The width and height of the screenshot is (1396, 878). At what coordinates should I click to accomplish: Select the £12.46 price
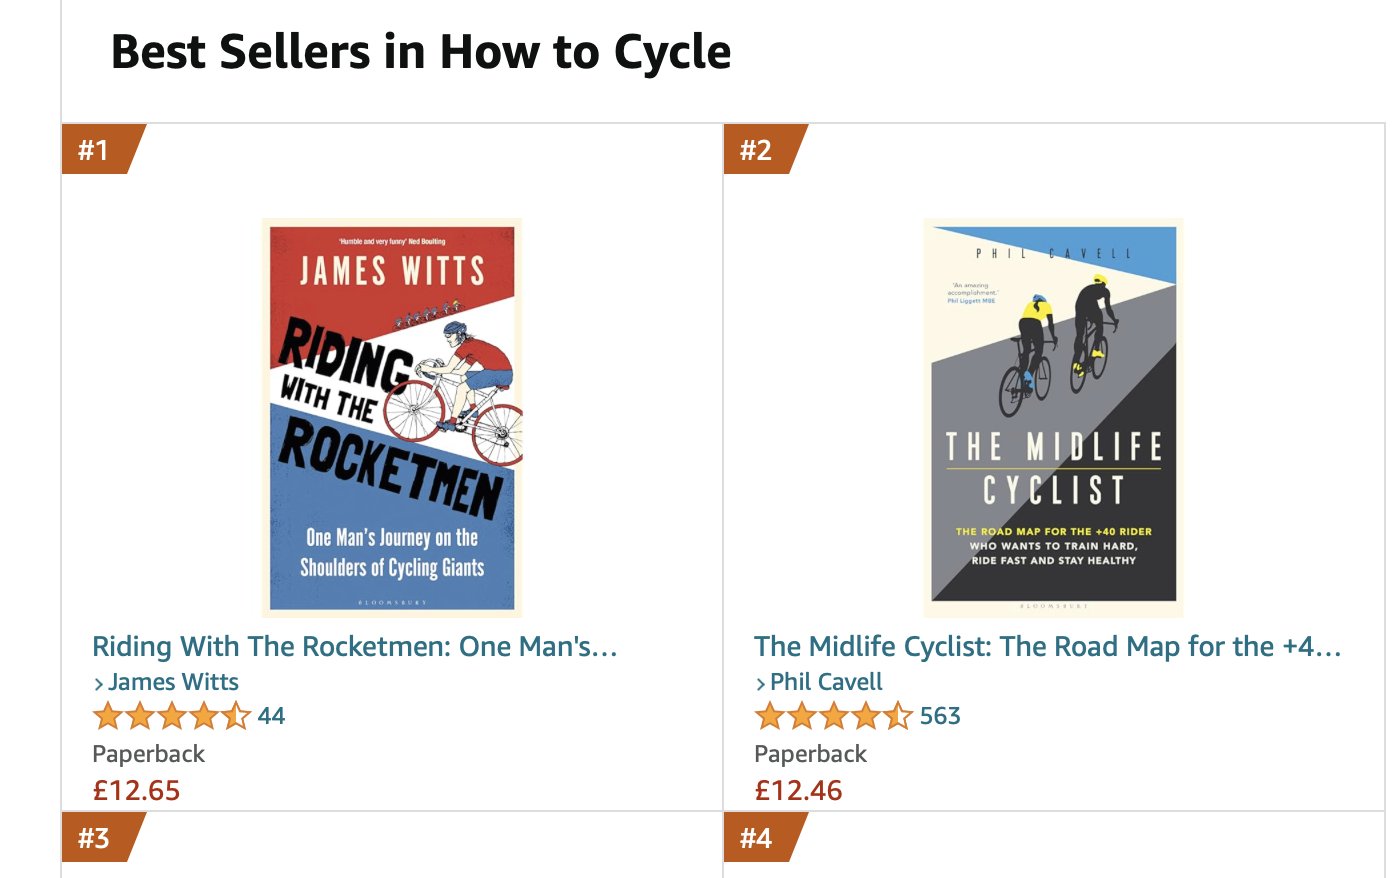point(798,791)
